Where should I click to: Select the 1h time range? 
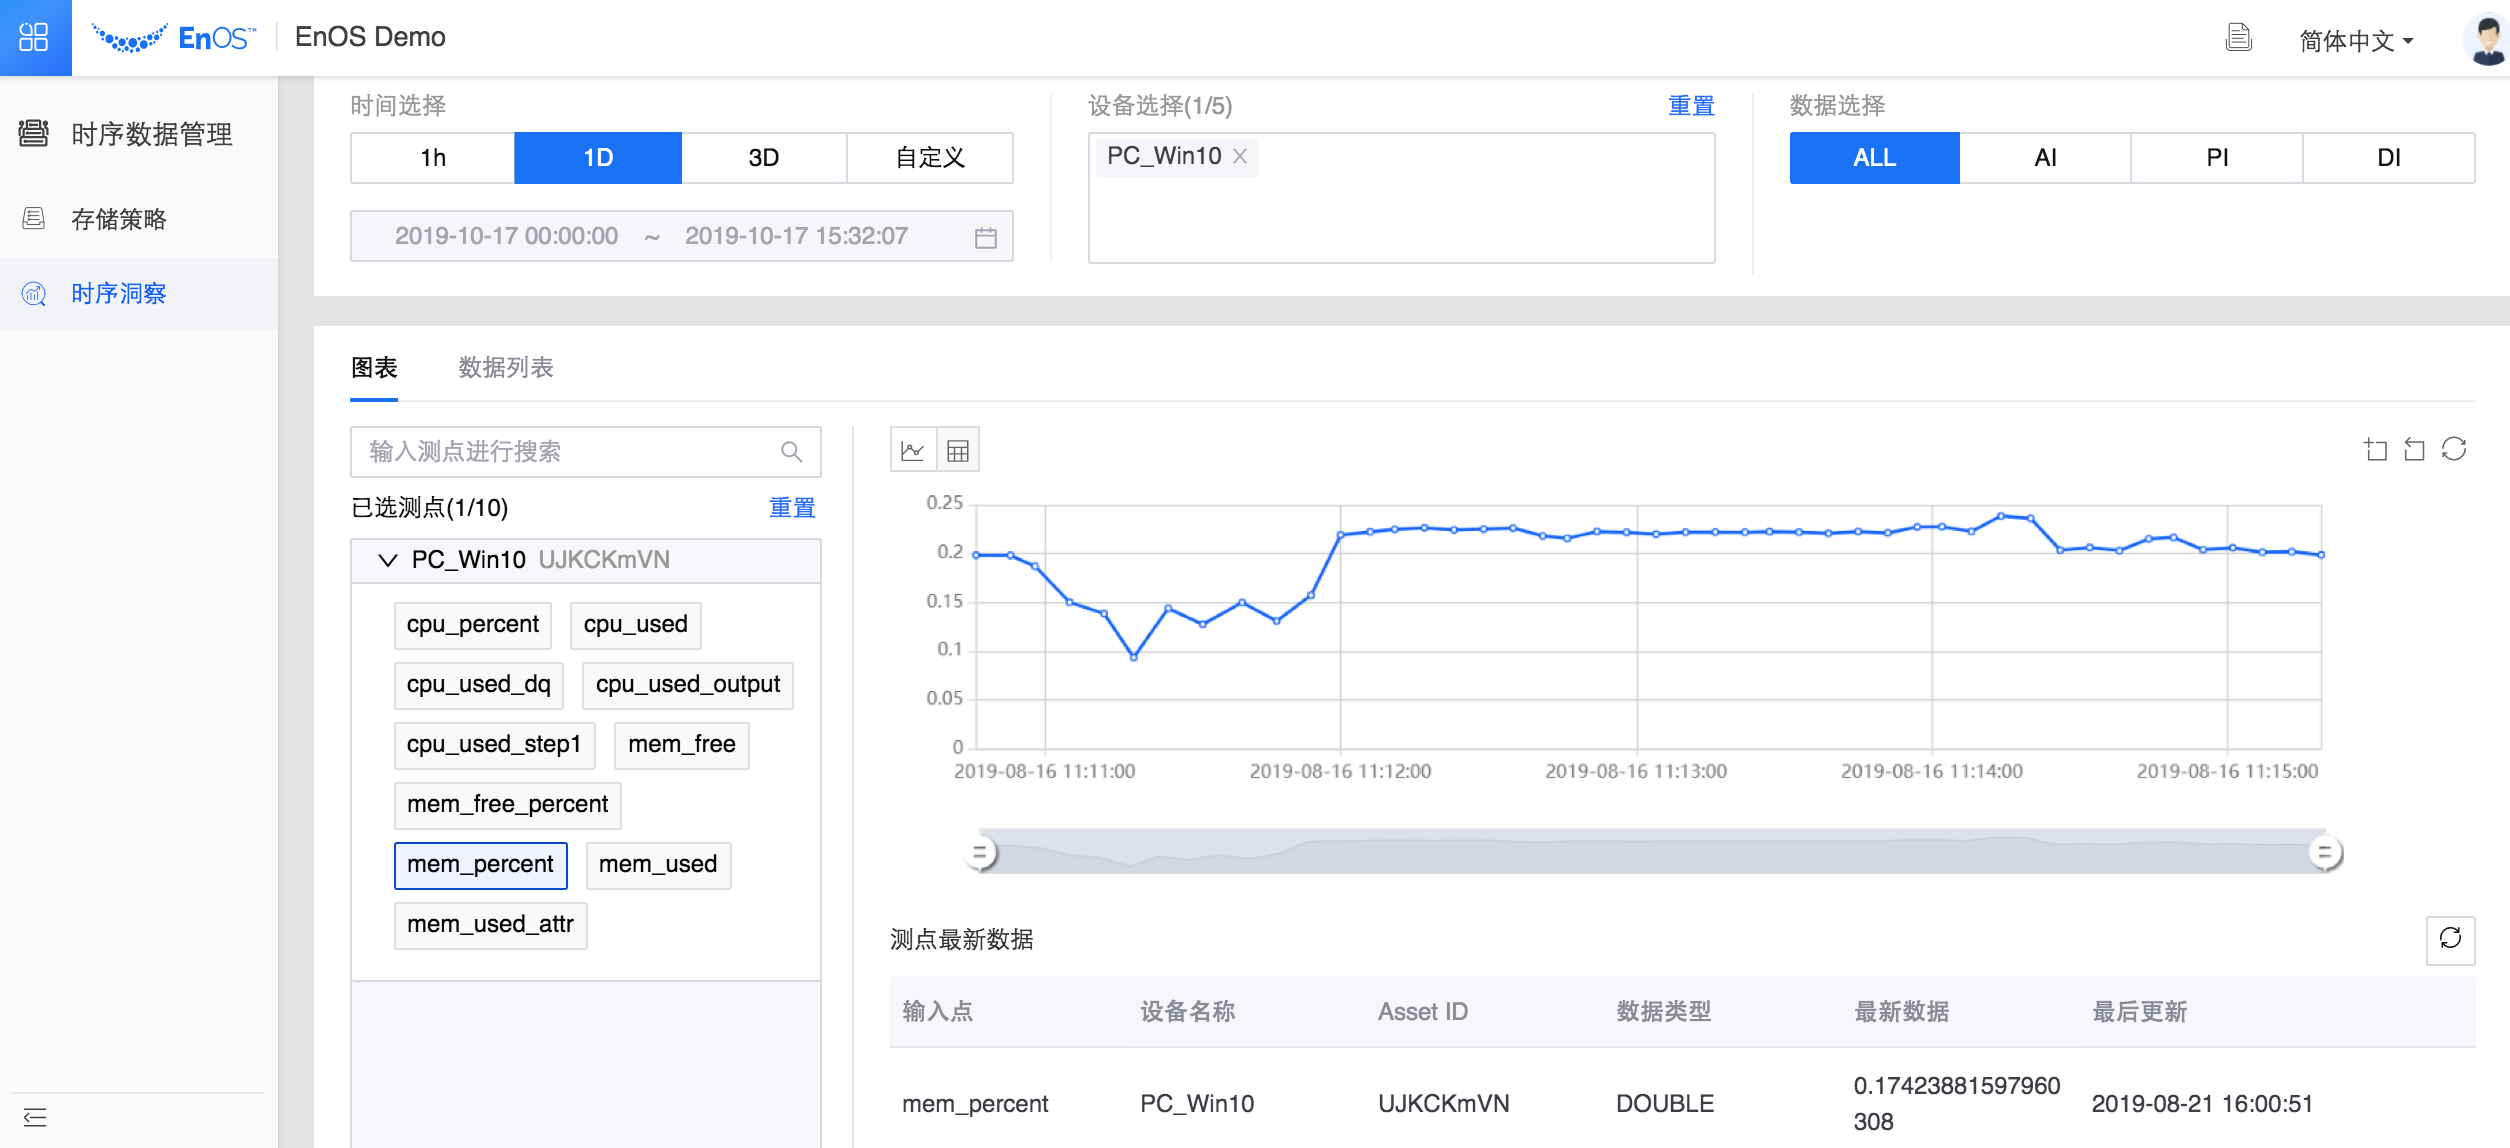[433, 158]
